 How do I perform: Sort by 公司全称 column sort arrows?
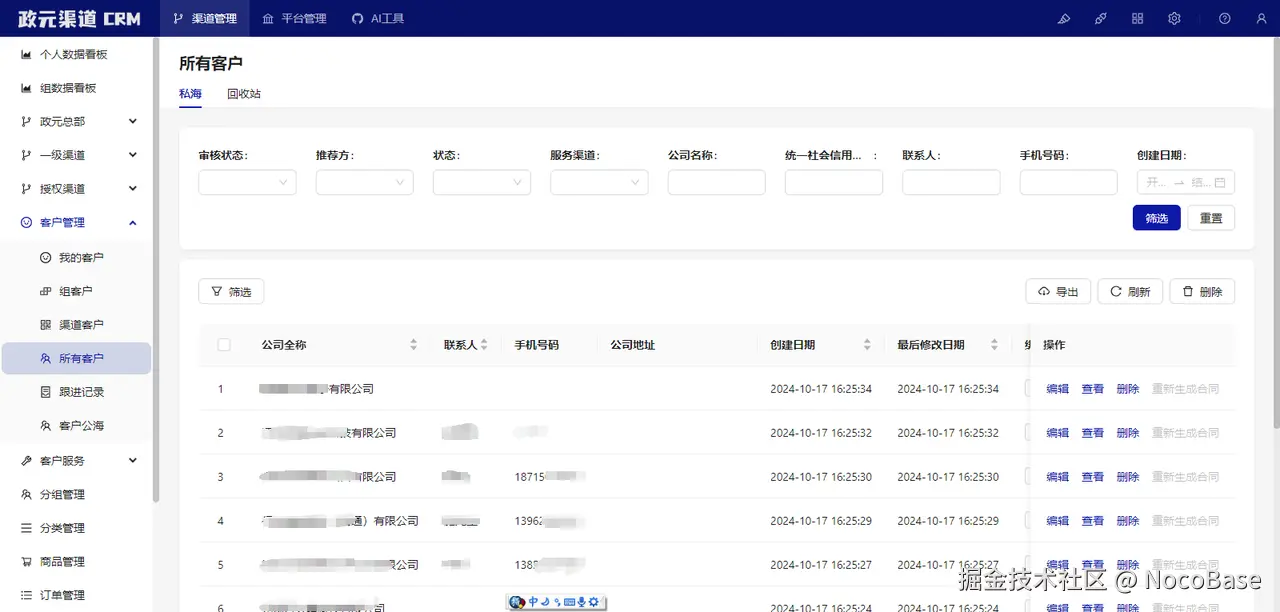point(413,345)
